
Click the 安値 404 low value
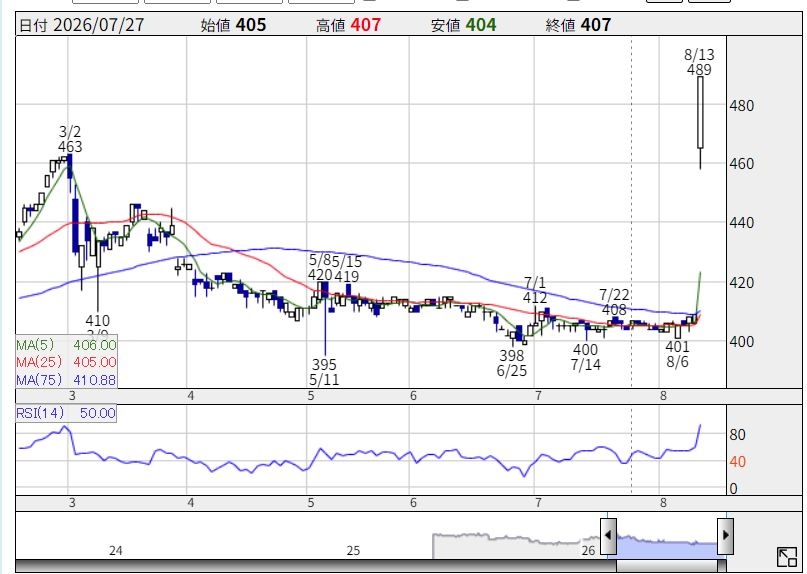pos(464,25)
